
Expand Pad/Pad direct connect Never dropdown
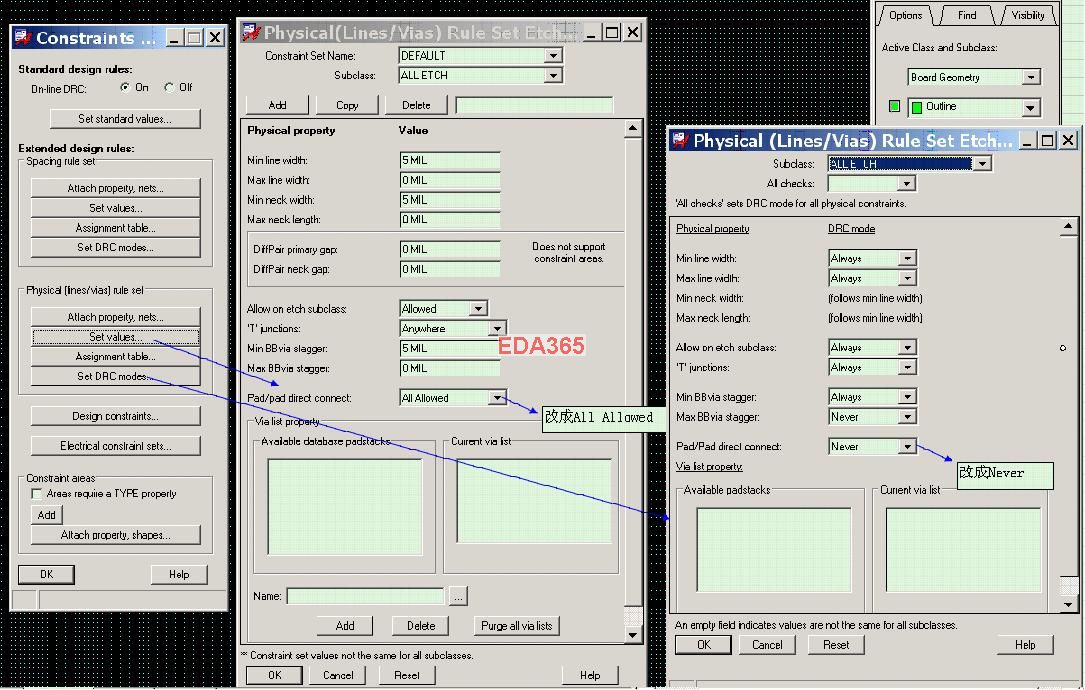pyautogui.click(x=907, y=446)
